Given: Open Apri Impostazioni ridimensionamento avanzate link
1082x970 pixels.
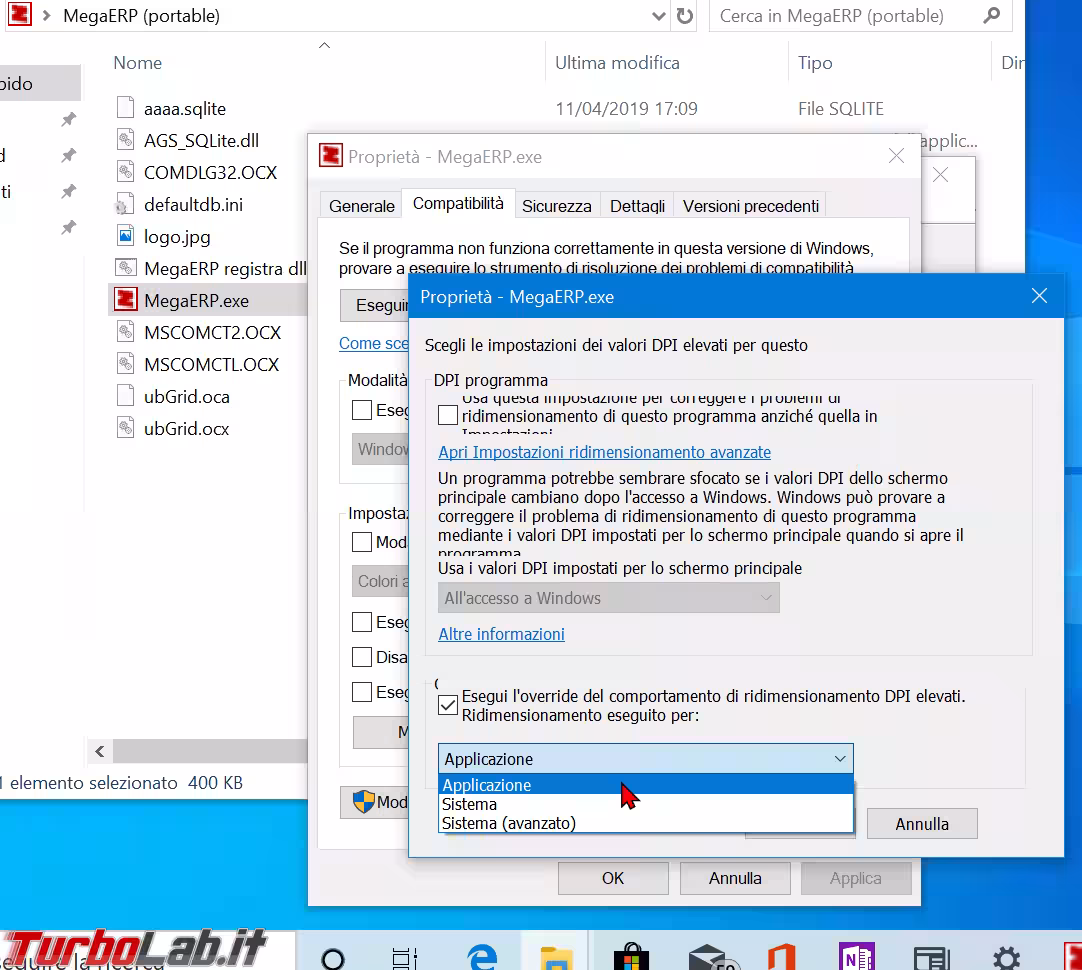Looking at the screenshot, I should (x=604, y=452).
